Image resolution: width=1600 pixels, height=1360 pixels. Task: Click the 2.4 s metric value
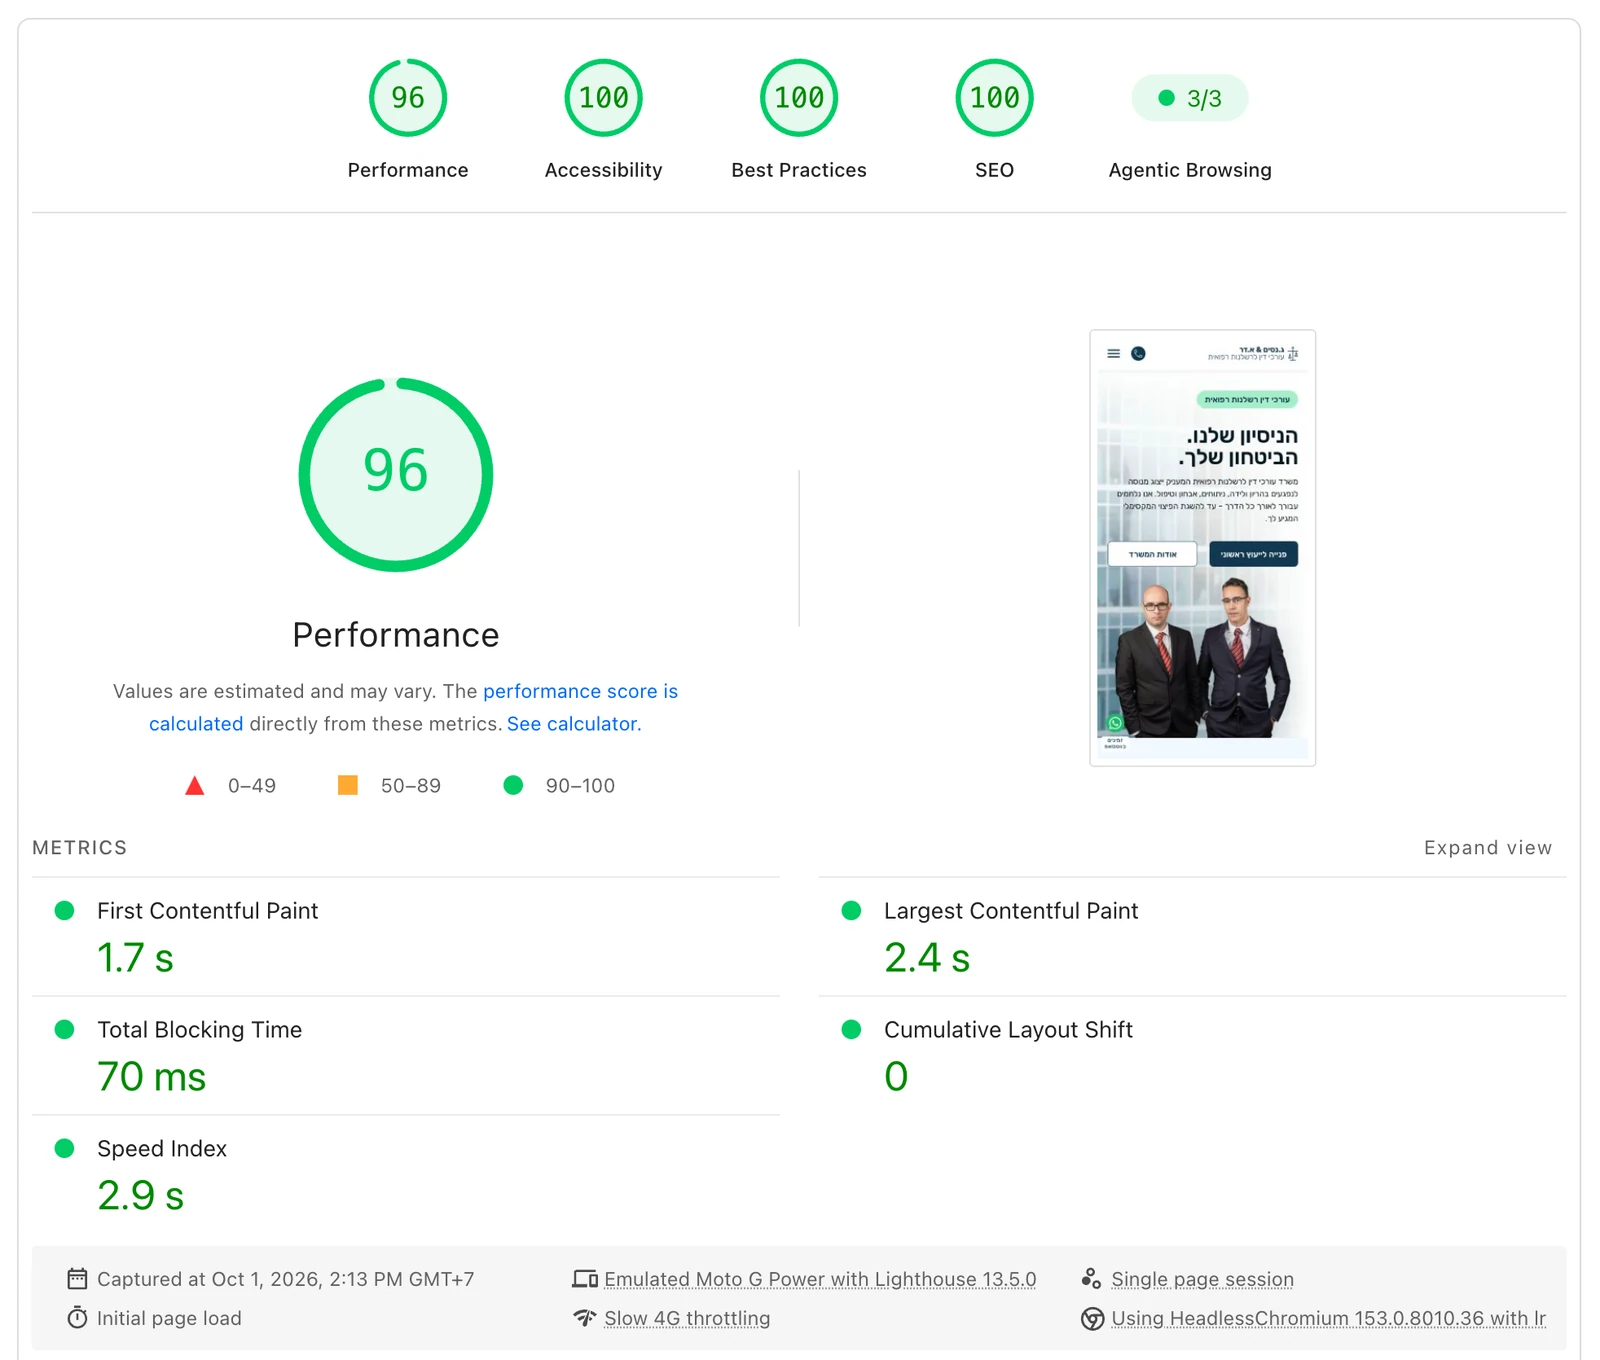point(927,958)
